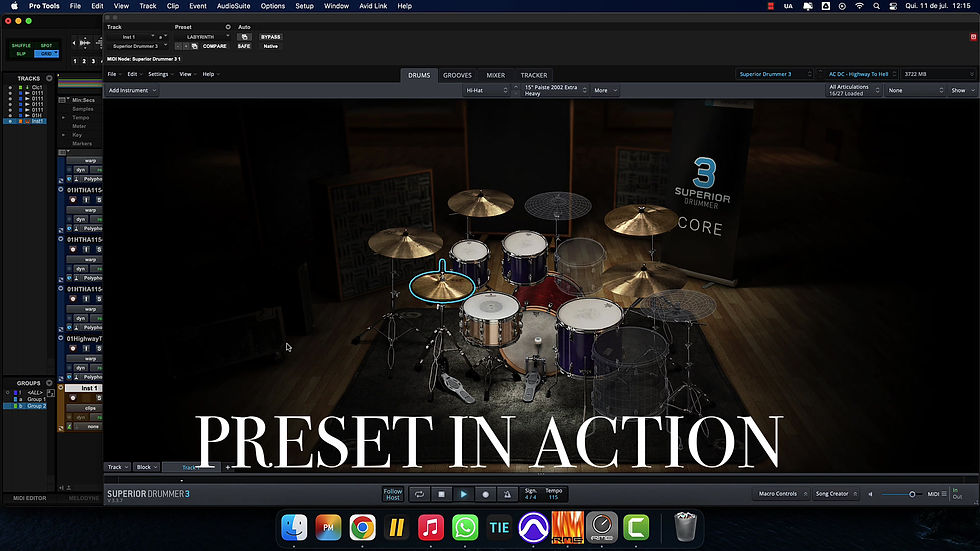980x551 pixels.
Task: Toggle the SAFE automation button
Action: tap(244, 46)
